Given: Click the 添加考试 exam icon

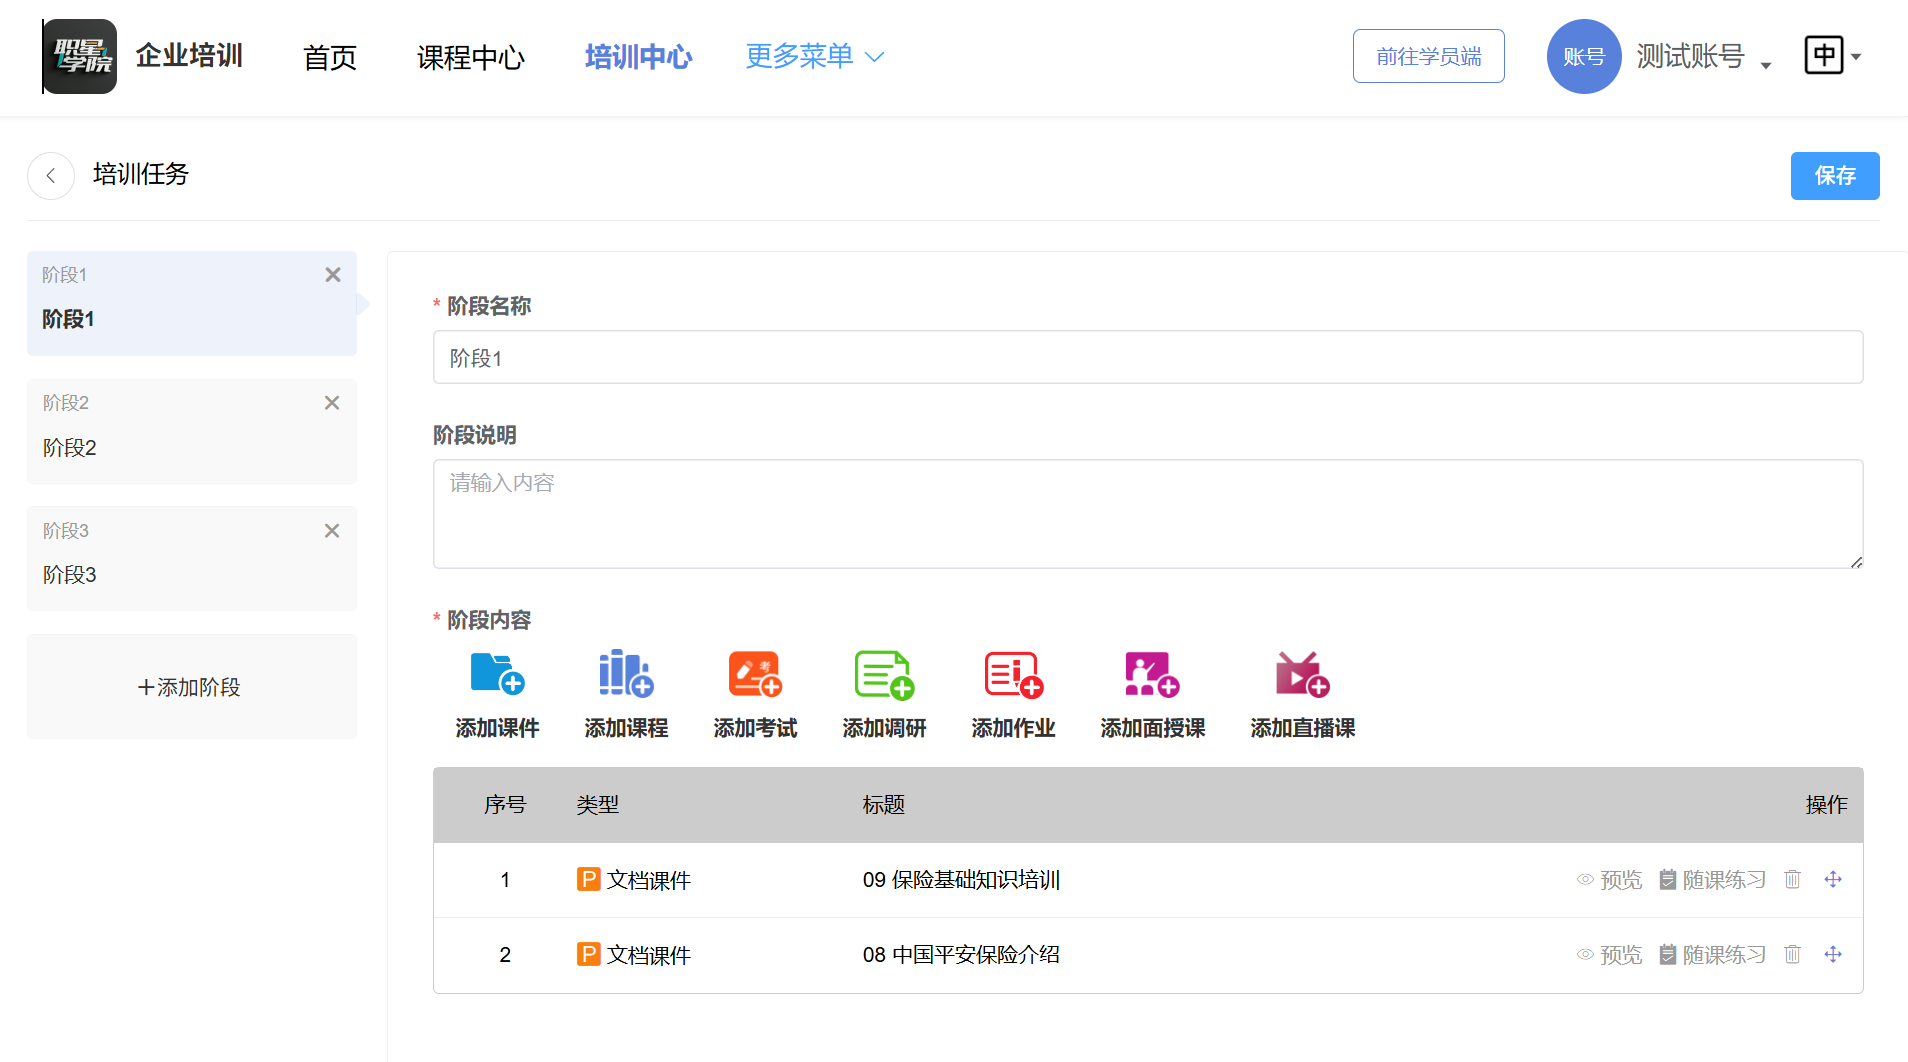Looking at the screenshot, I should pyautogui.click(x=755, y=674).
